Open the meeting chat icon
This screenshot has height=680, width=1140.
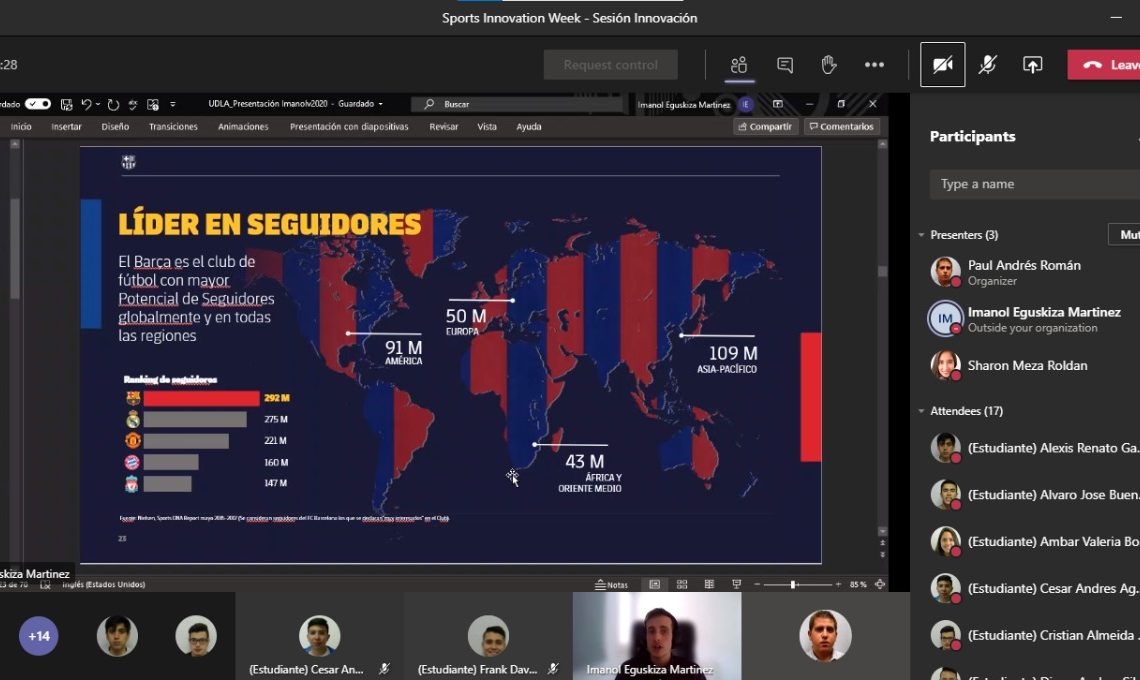[785, 65]
